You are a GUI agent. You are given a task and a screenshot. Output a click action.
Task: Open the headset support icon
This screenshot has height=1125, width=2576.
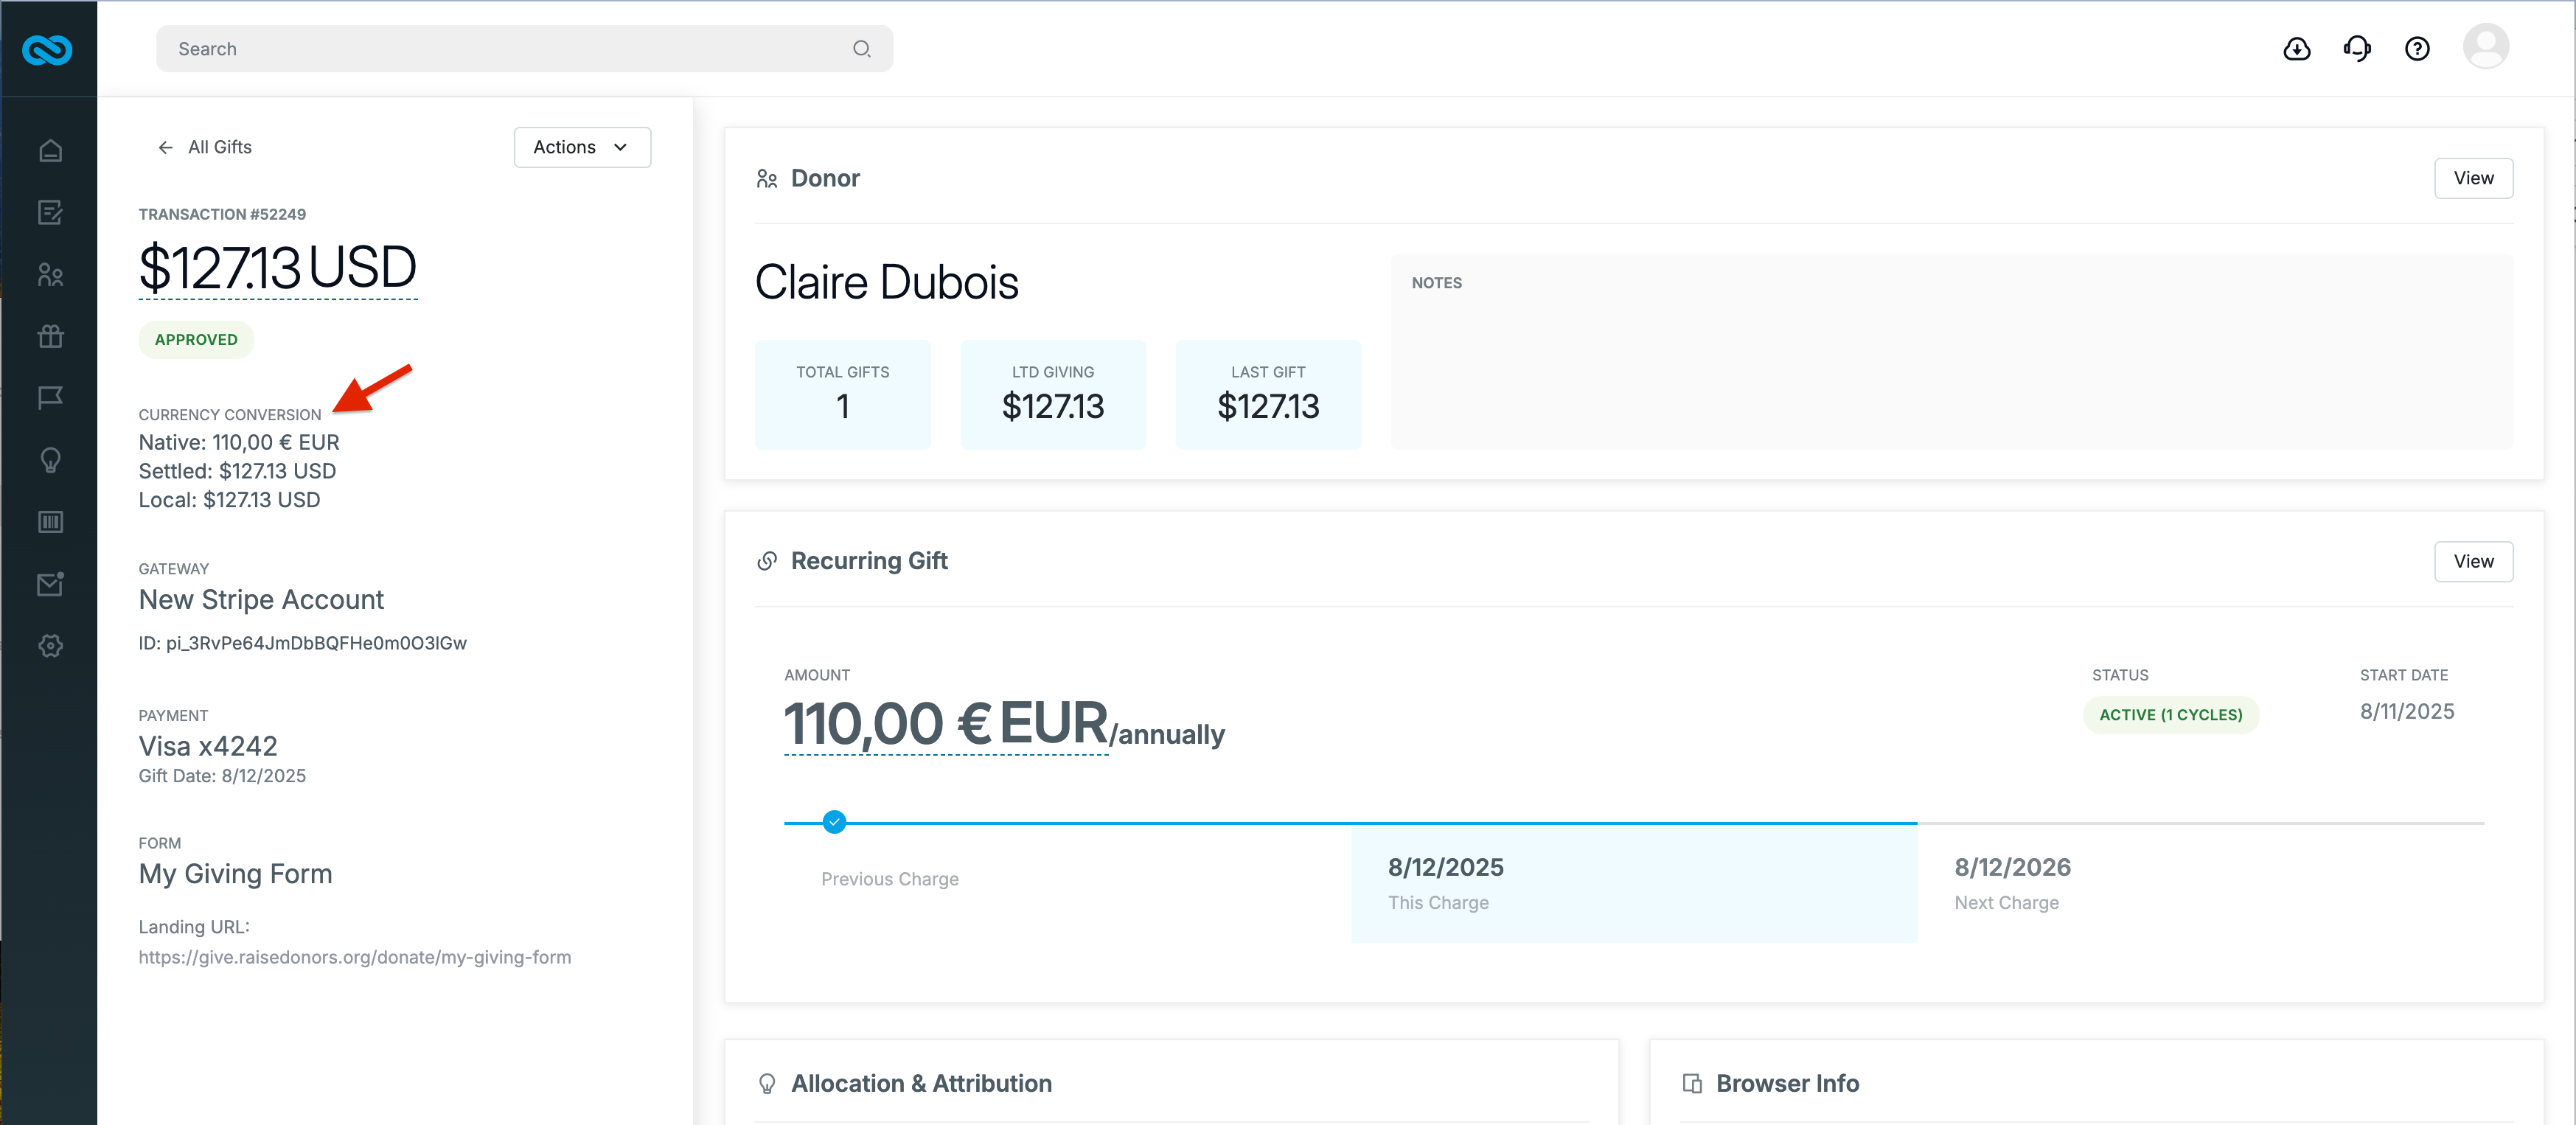pyautogui.click(x=2357, y=48)
